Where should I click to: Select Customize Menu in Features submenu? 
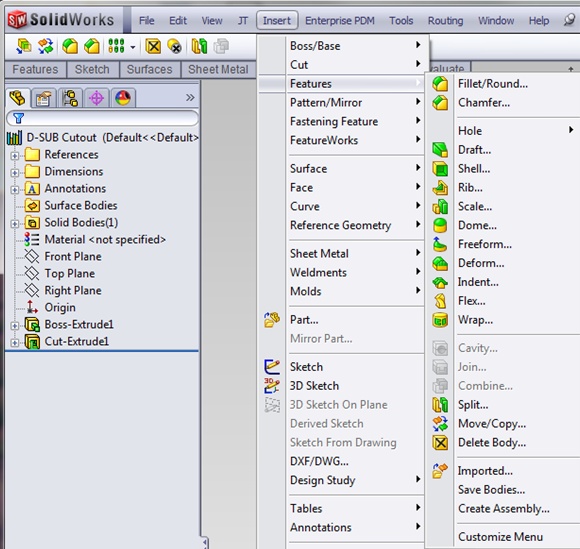click(500, 537)
